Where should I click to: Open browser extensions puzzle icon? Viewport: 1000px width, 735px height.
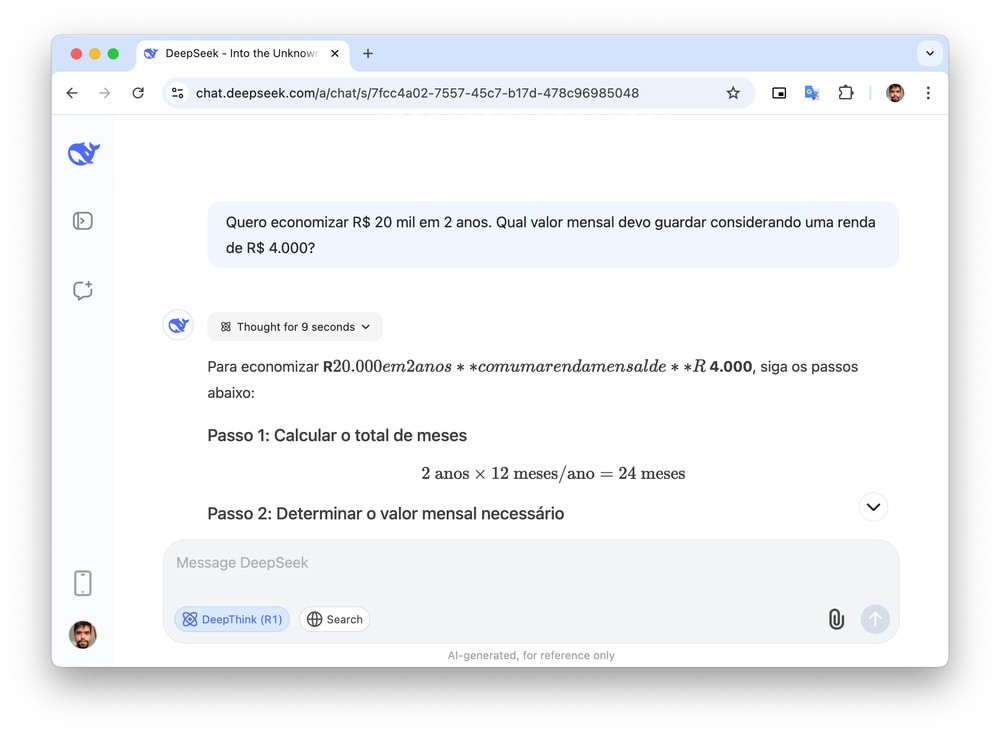pyautogui.click(x=846, y=93)
